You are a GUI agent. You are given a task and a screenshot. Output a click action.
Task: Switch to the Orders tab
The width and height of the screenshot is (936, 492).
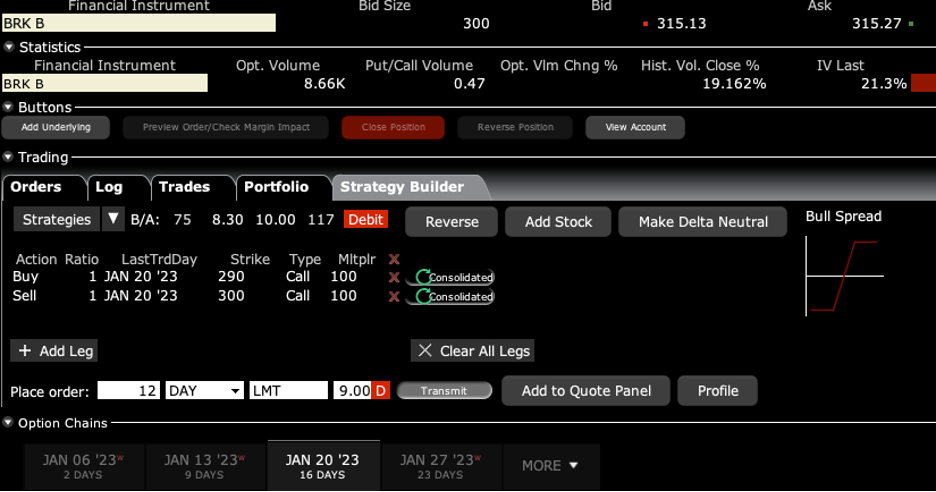[x=36, y=187]
